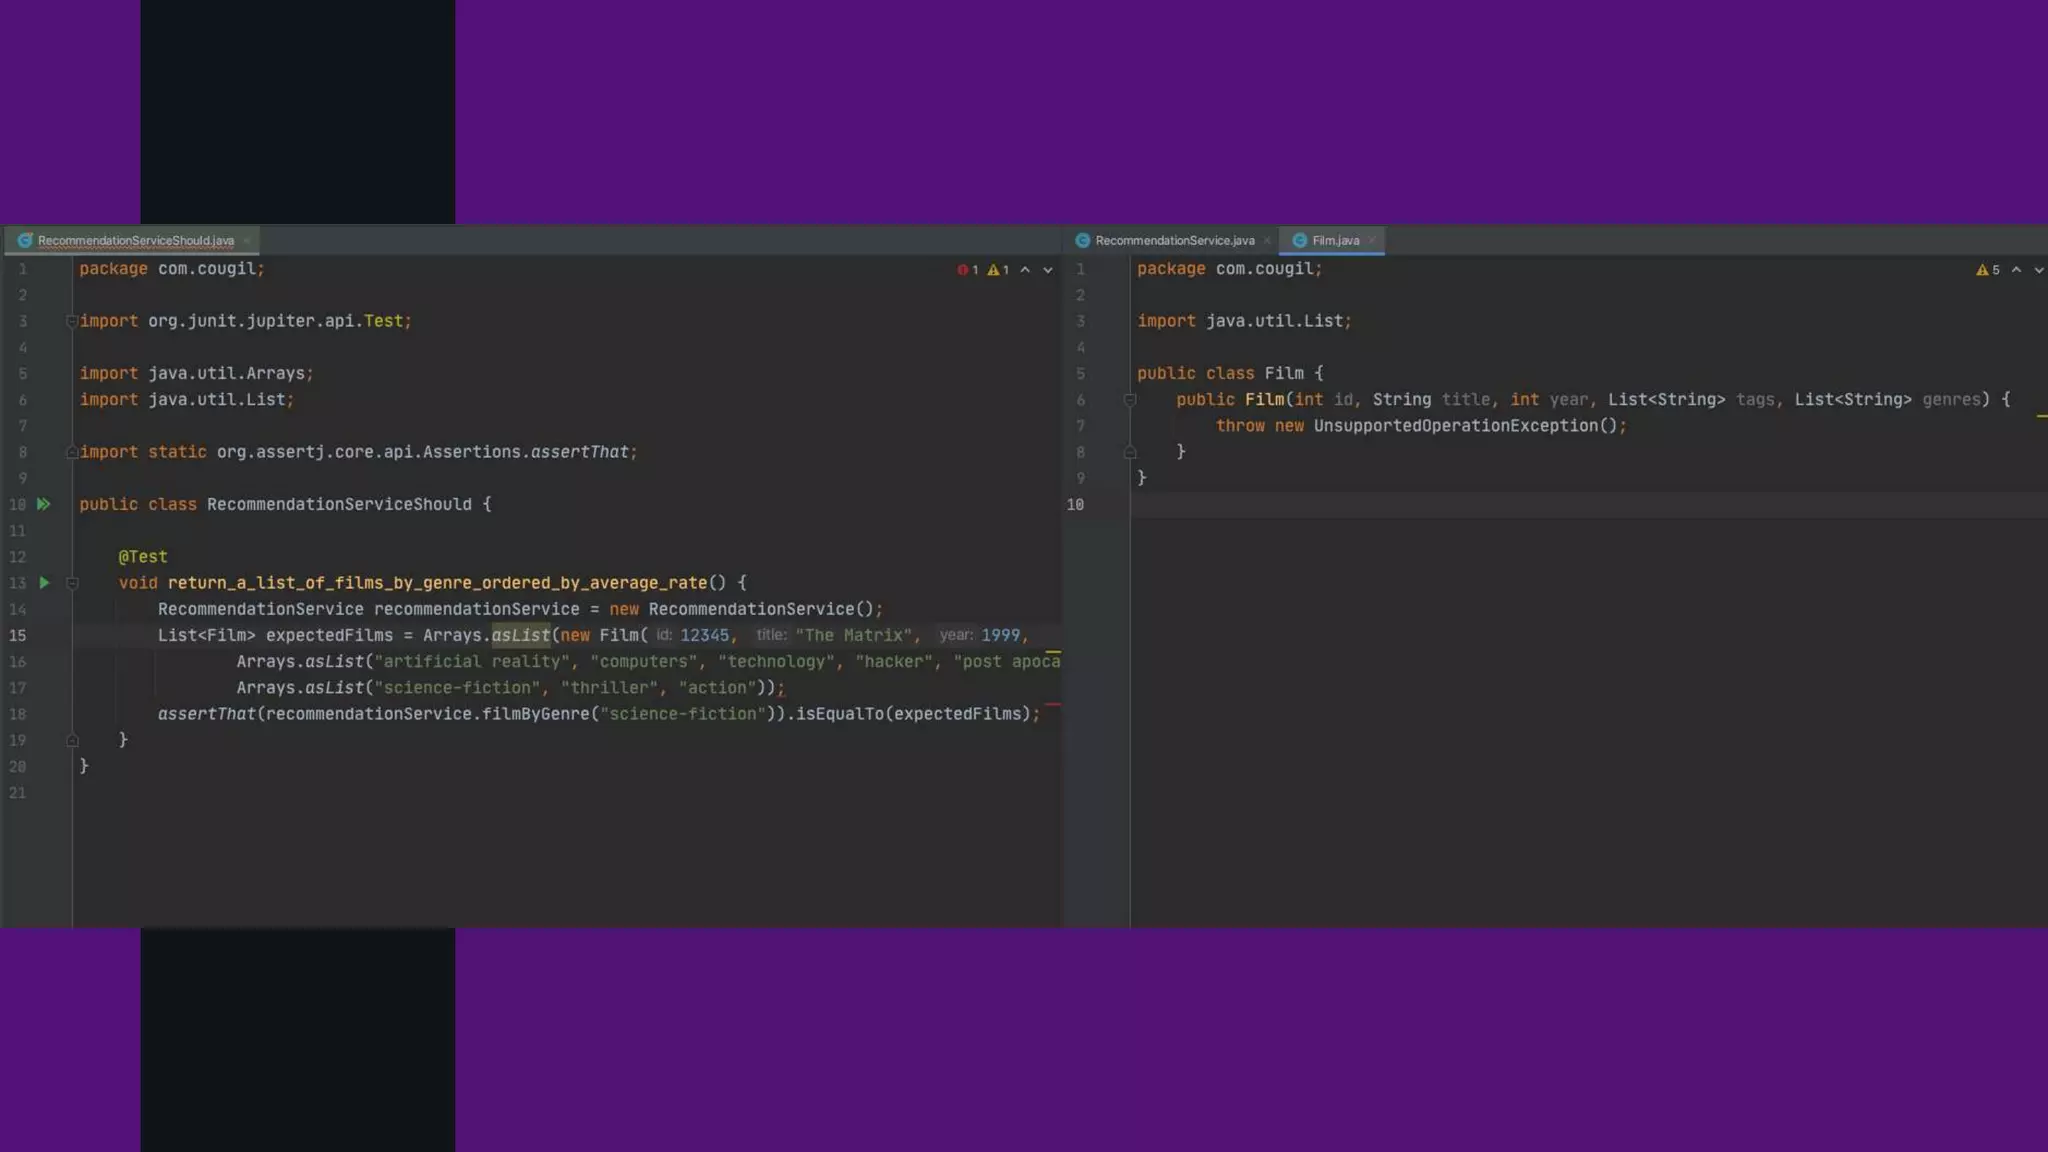2048x1152 pixels.
Task: Click yellow warning stripe mark in Film.java
Action: click(2041, 416)
